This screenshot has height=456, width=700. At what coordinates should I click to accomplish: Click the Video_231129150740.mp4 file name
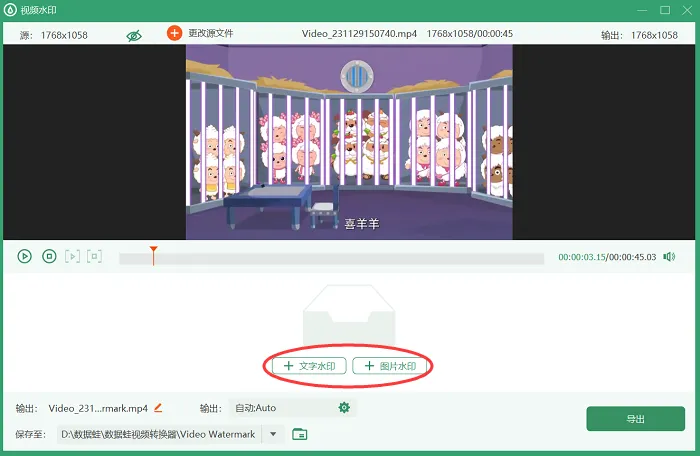coord(359,33)
